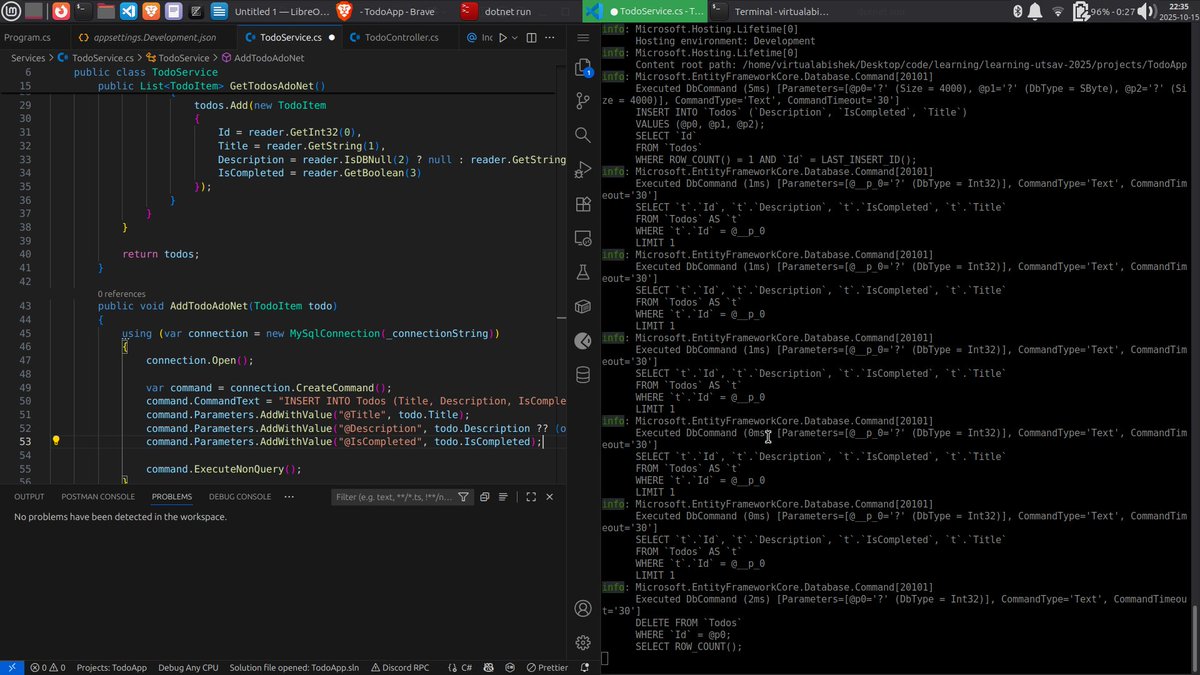Open the Bluetooth tray icon
Viewport: 1200px width, 675px height.
1016,11
